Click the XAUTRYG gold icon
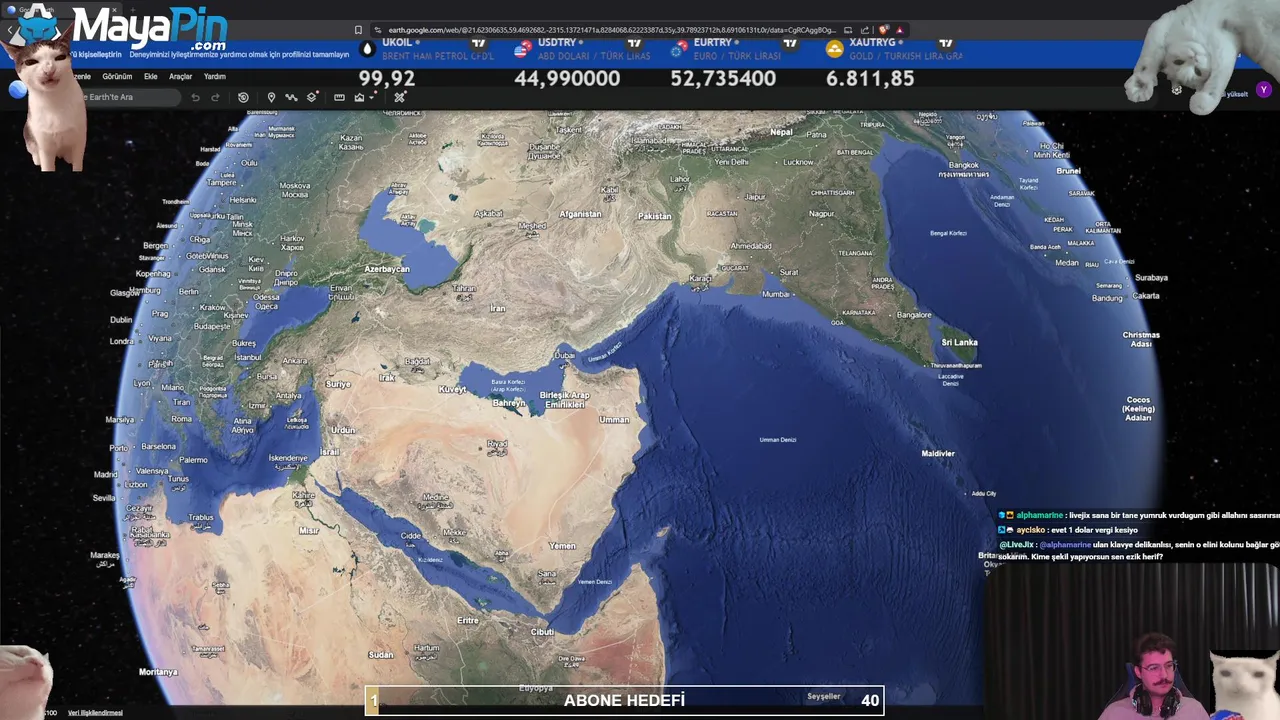Image resolution: width=1280 pixels, height=720 pixels. click(x=835, y=49)
